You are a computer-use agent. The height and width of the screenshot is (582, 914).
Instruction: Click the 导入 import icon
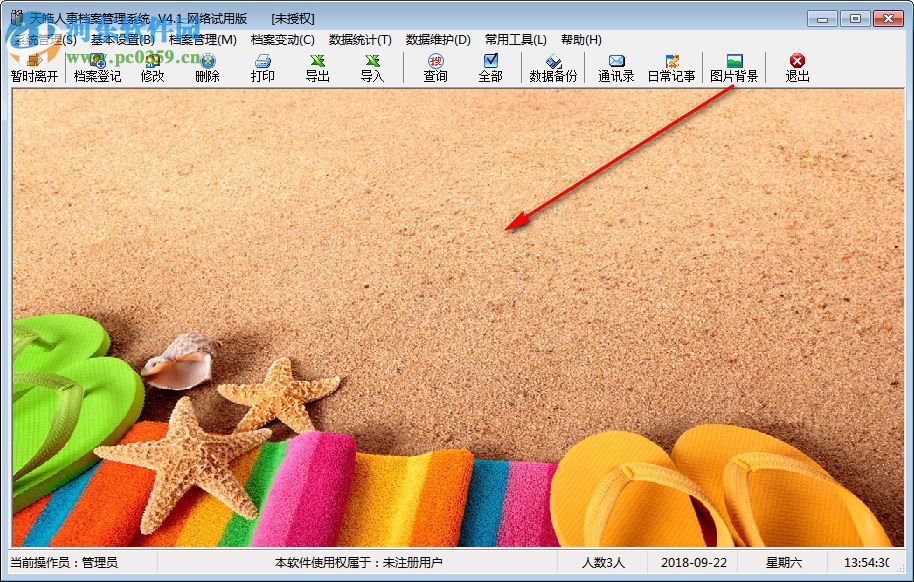[371, 68]
